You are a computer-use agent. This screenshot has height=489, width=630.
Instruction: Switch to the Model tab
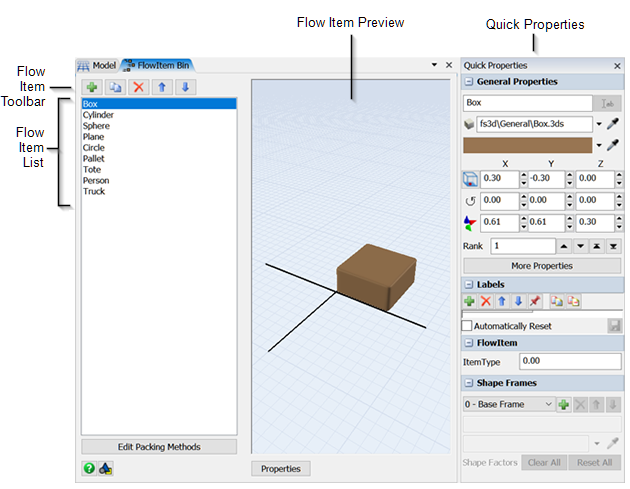pos(98,65)
